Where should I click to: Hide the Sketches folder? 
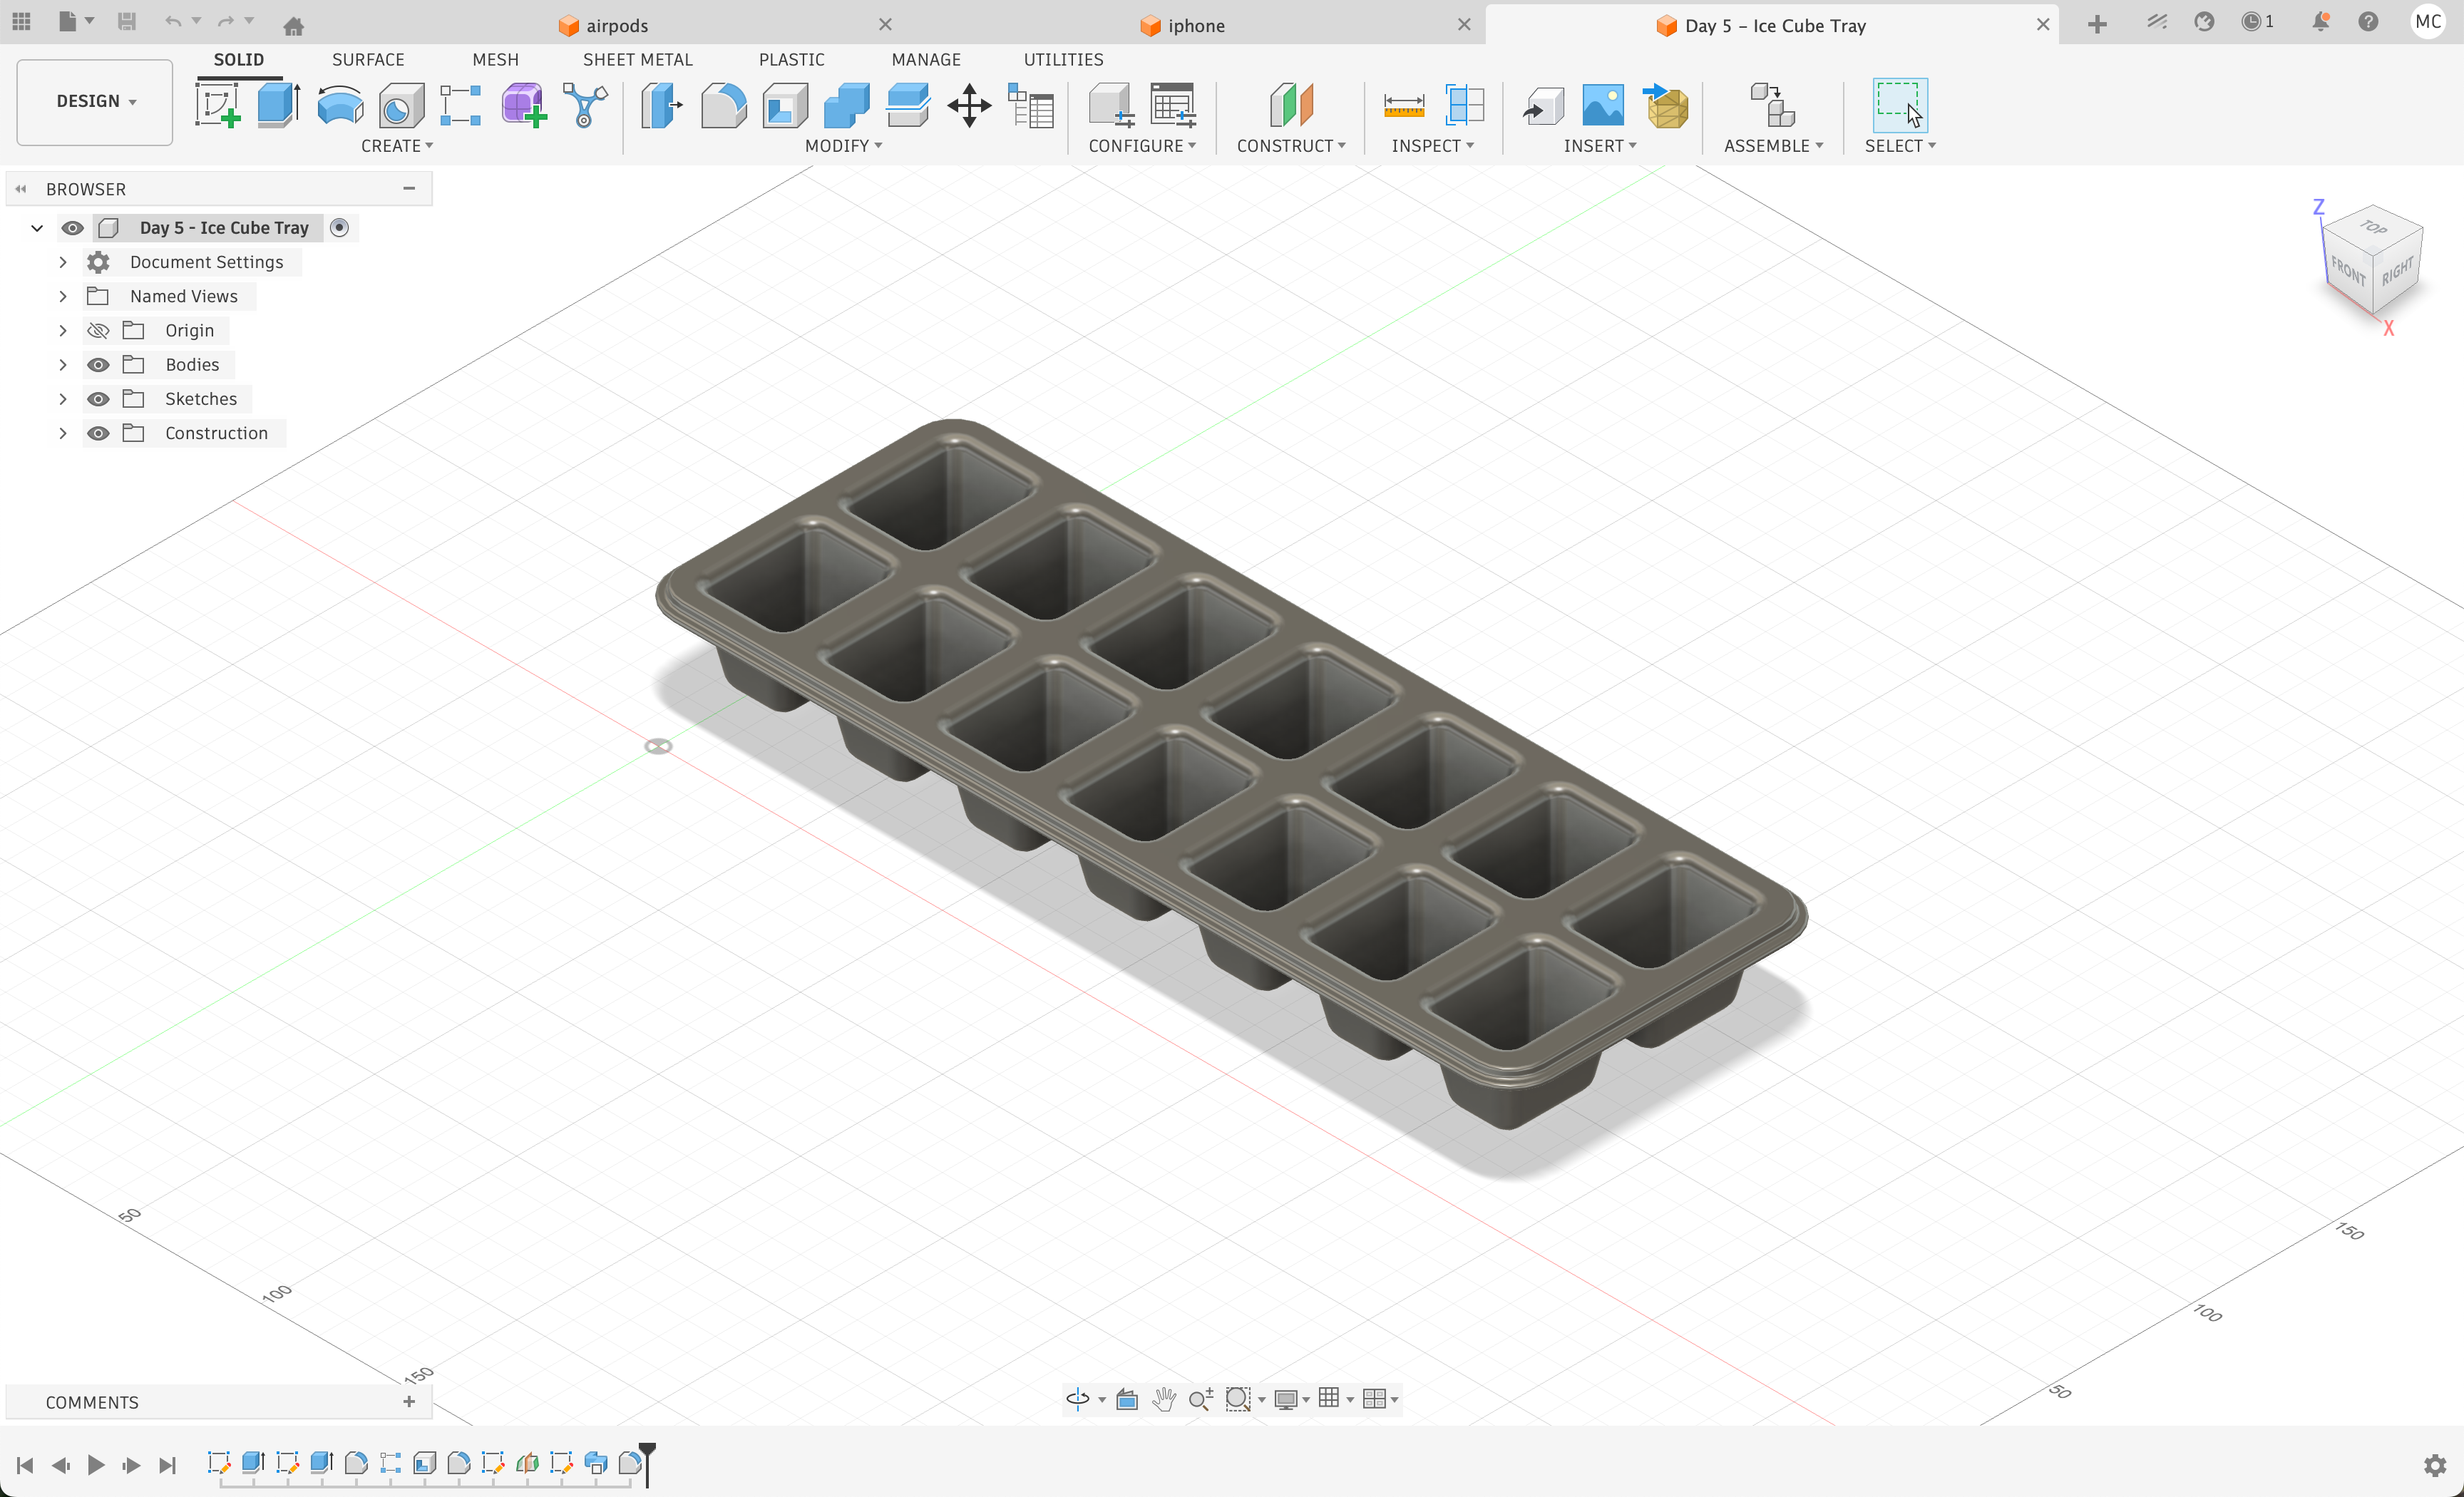tap(98, 398)
